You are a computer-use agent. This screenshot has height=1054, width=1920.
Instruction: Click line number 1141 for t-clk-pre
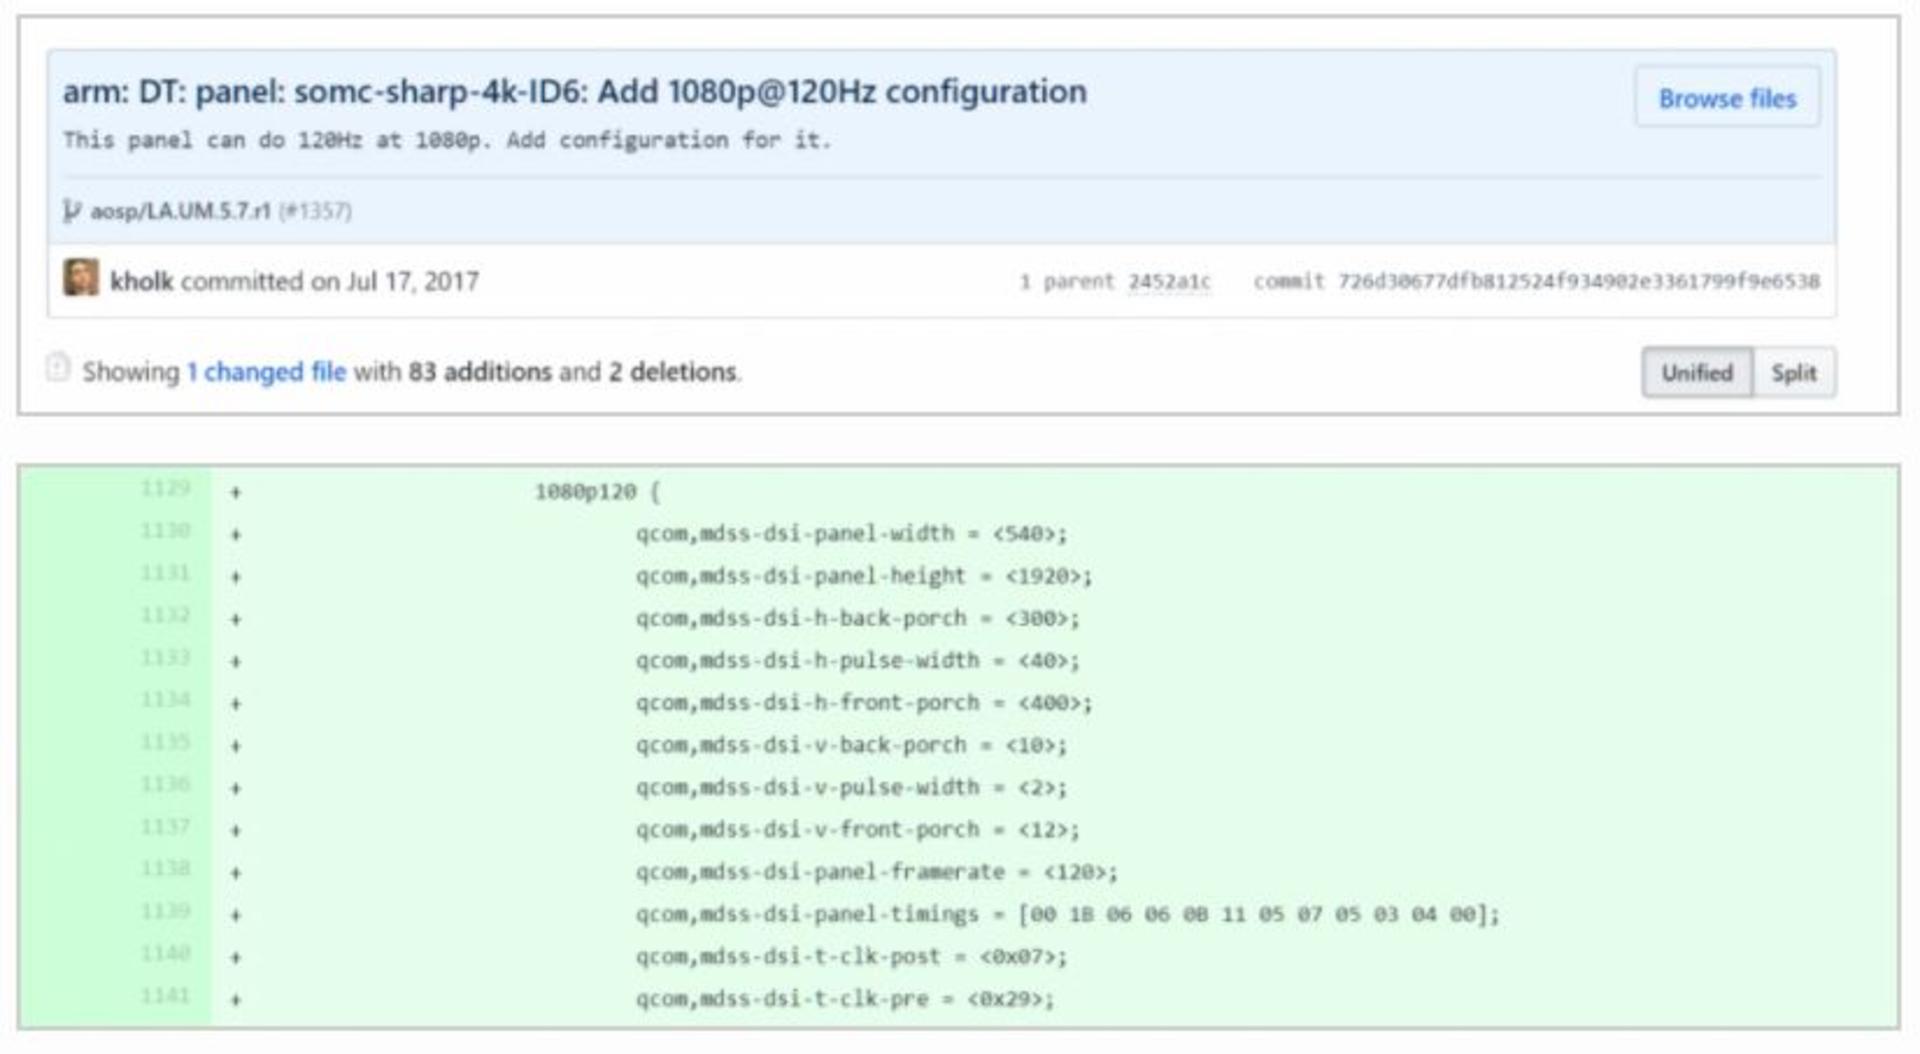click(165, 995)
